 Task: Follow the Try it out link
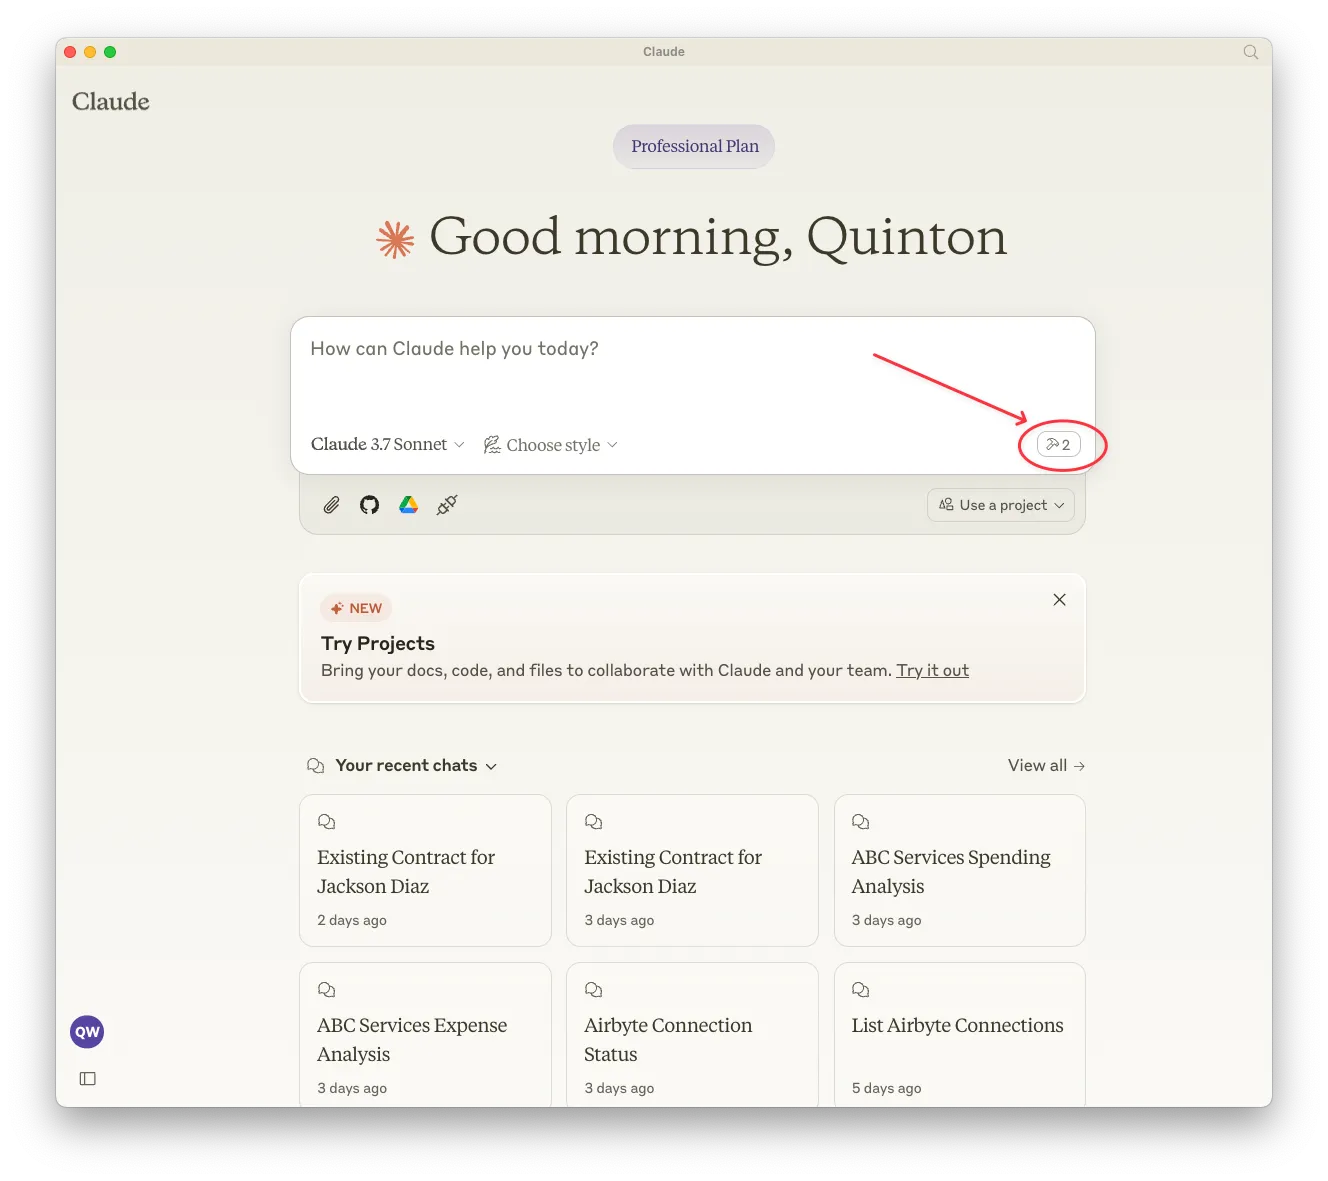click(932, 671)
